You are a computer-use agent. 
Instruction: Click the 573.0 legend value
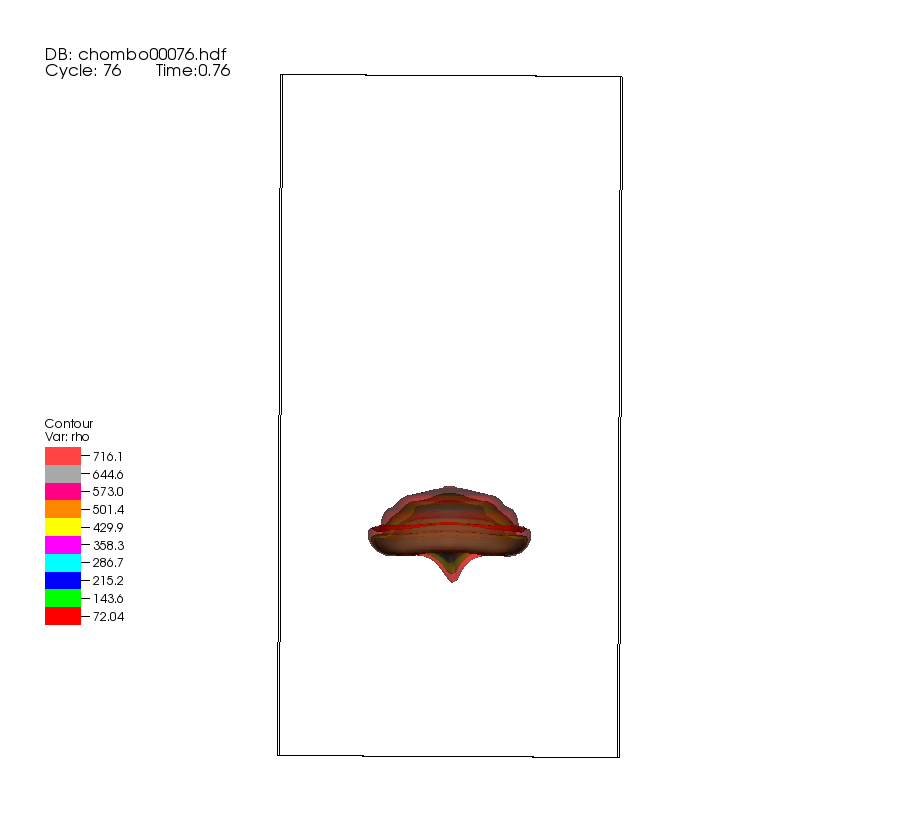point(108,492)
